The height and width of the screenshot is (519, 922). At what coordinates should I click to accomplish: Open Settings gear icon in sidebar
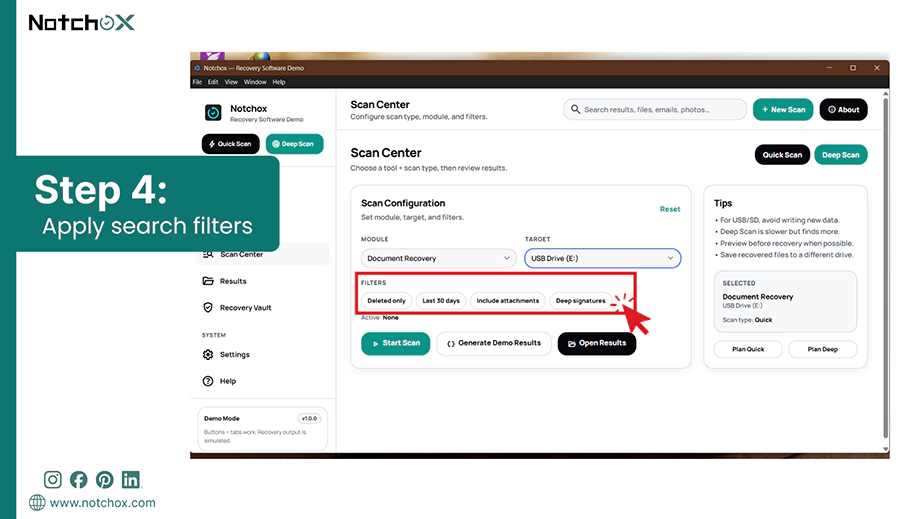[x=208, y=354]
